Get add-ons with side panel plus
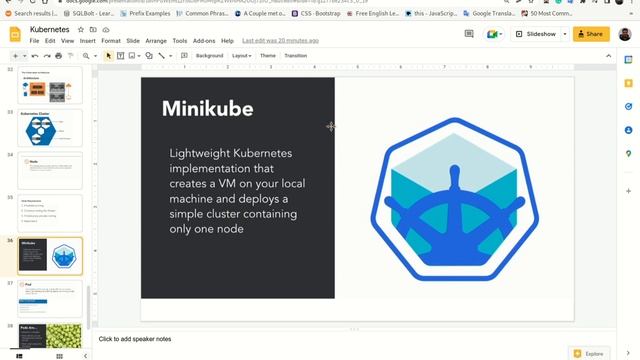This screenshot has height=360, width=640. [628, 191]
